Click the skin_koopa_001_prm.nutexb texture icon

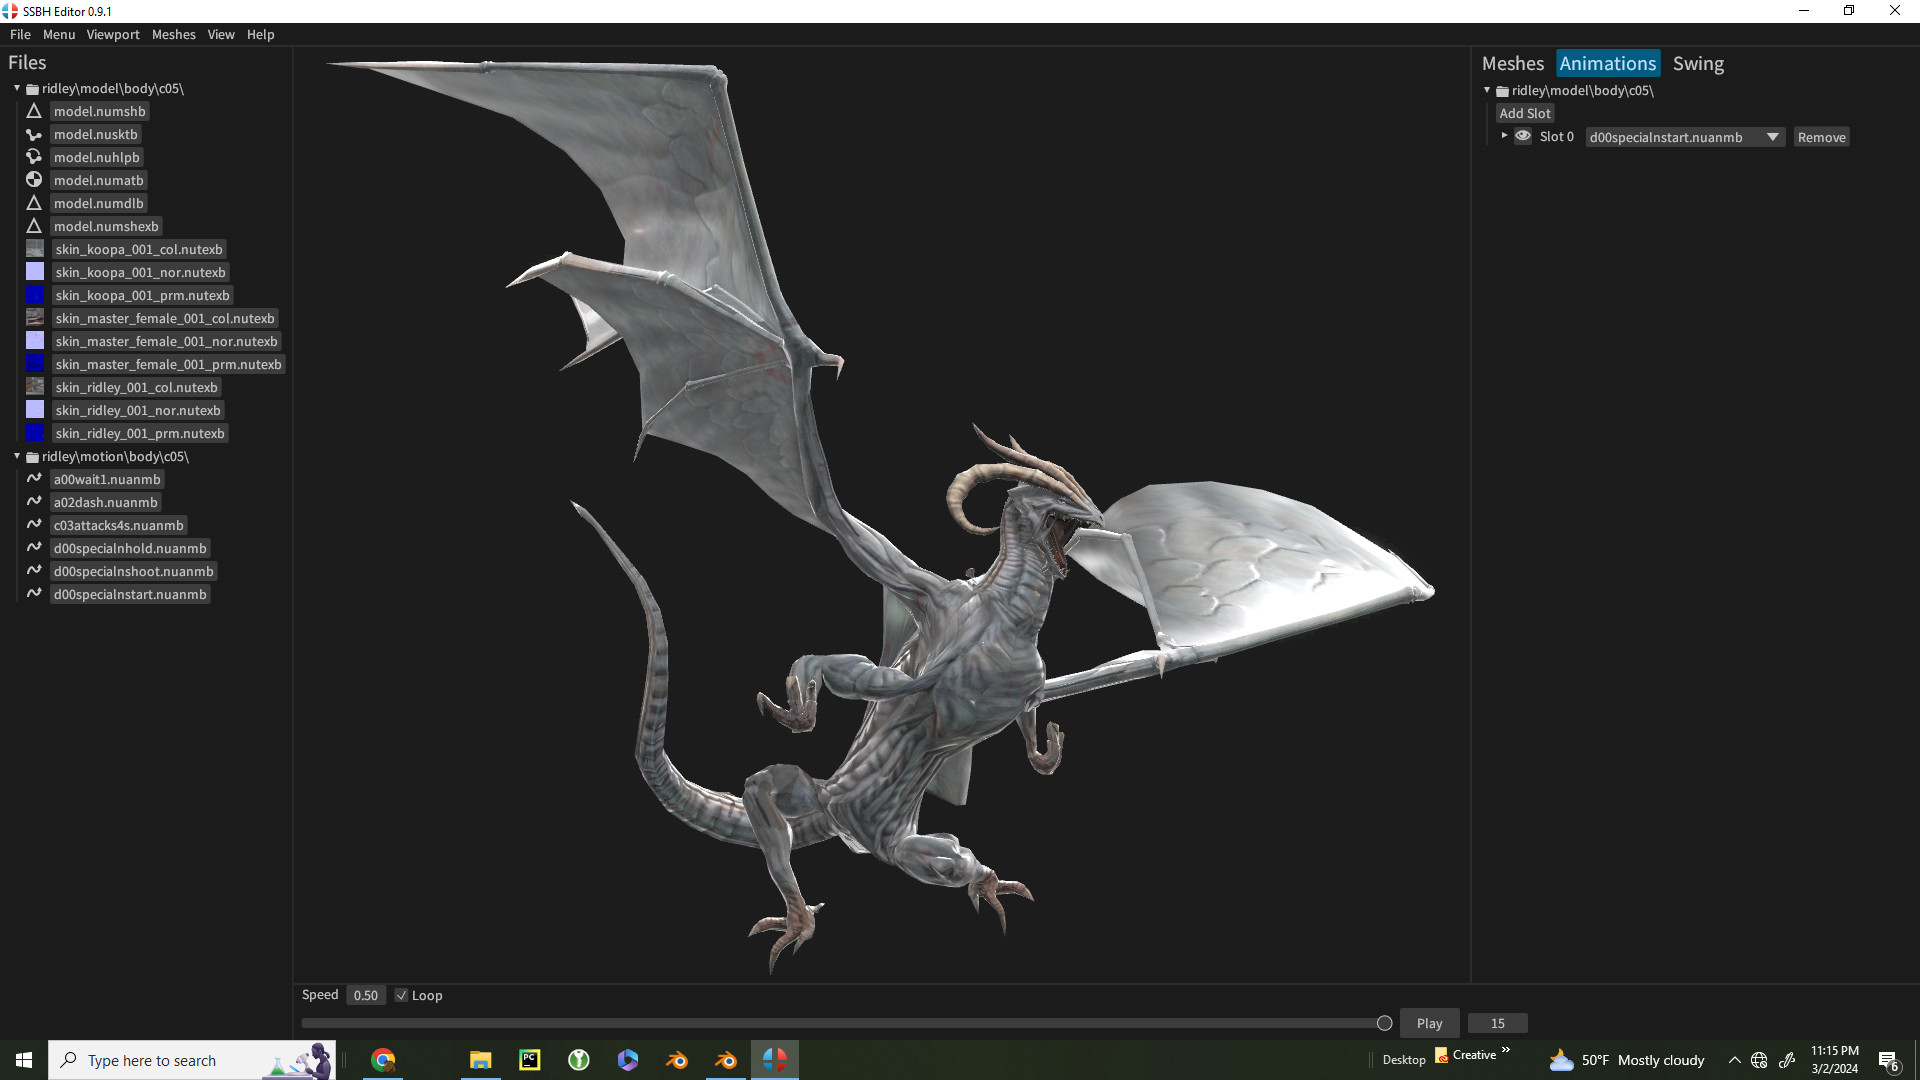[x=33, y=294]
